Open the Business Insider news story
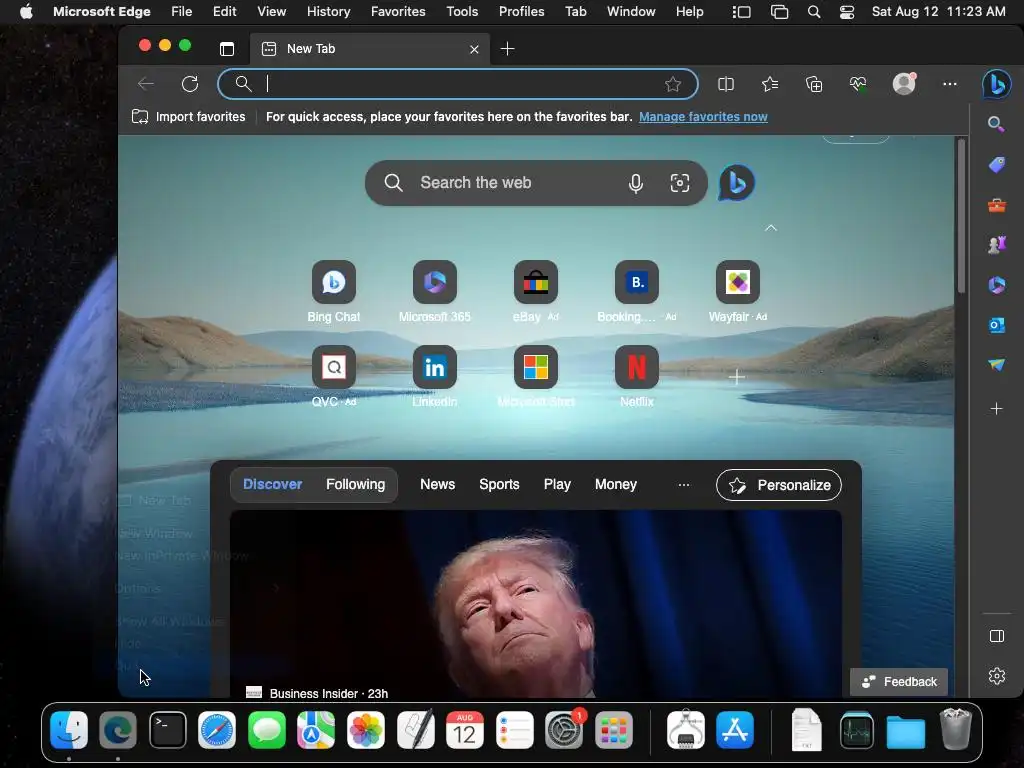Screen dimensions: 1024x768 click(x=536, y=604)
